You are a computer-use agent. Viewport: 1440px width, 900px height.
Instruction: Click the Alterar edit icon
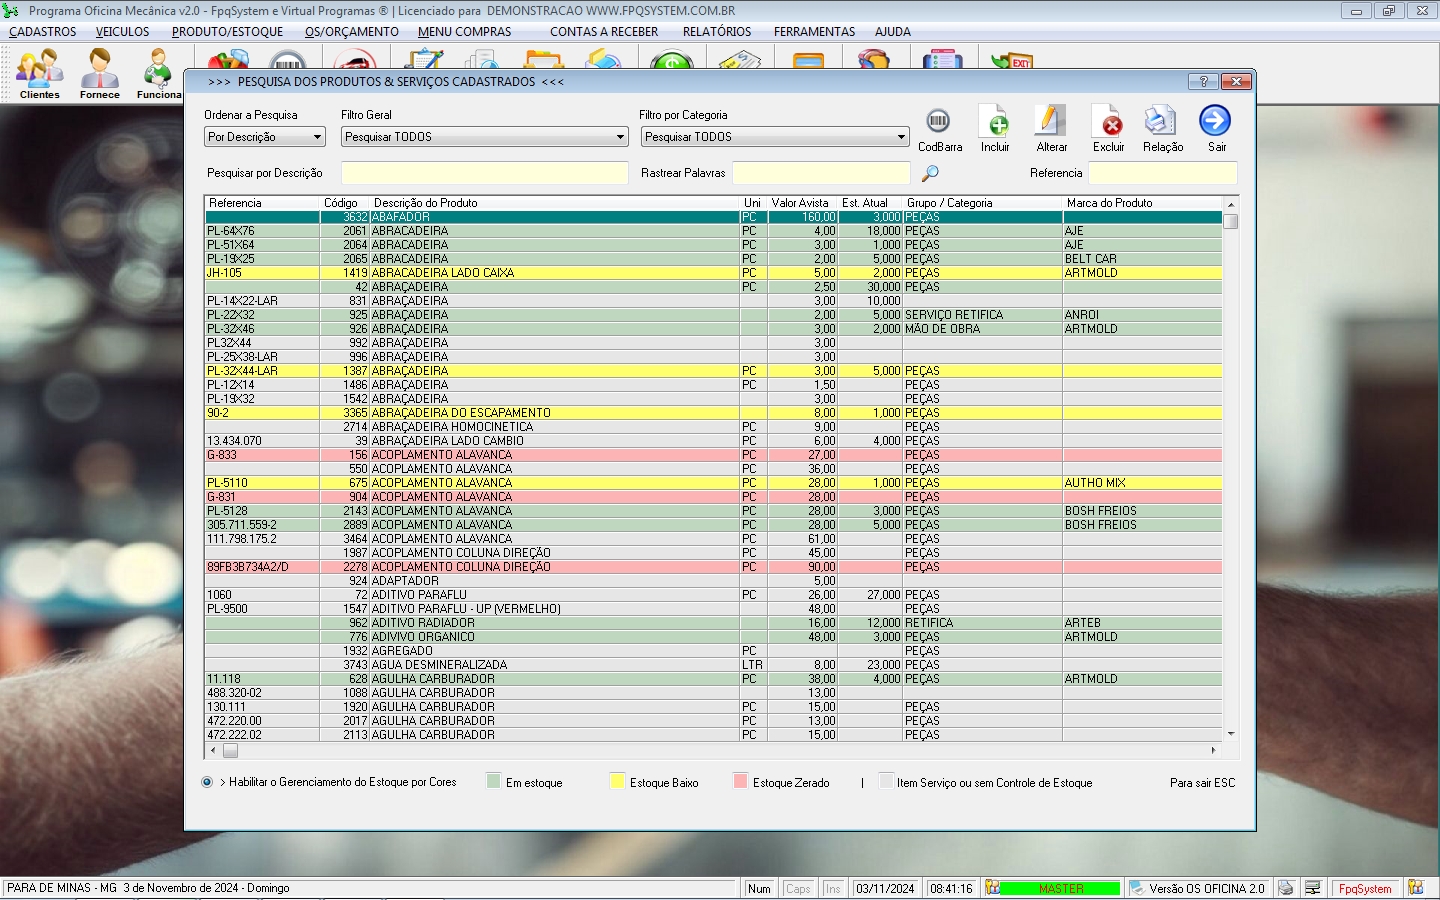1050,122
